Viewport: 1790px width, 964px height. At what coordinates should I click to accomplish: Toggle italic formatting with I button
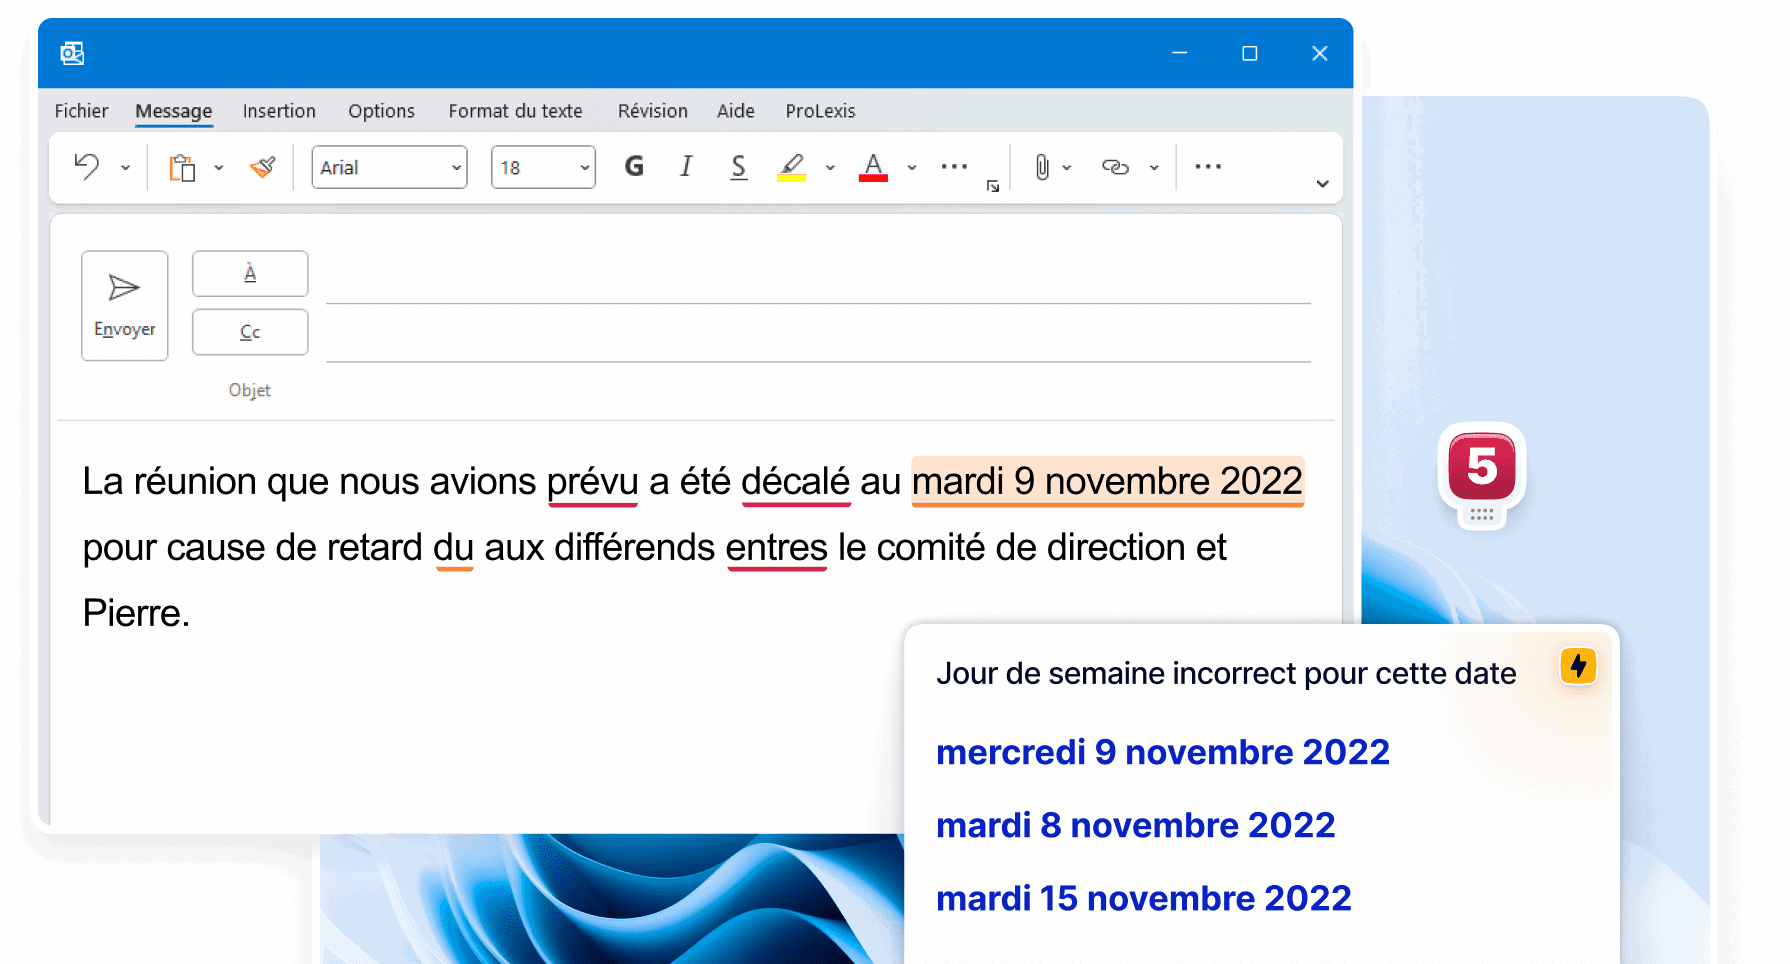click(x=686, y=166)
